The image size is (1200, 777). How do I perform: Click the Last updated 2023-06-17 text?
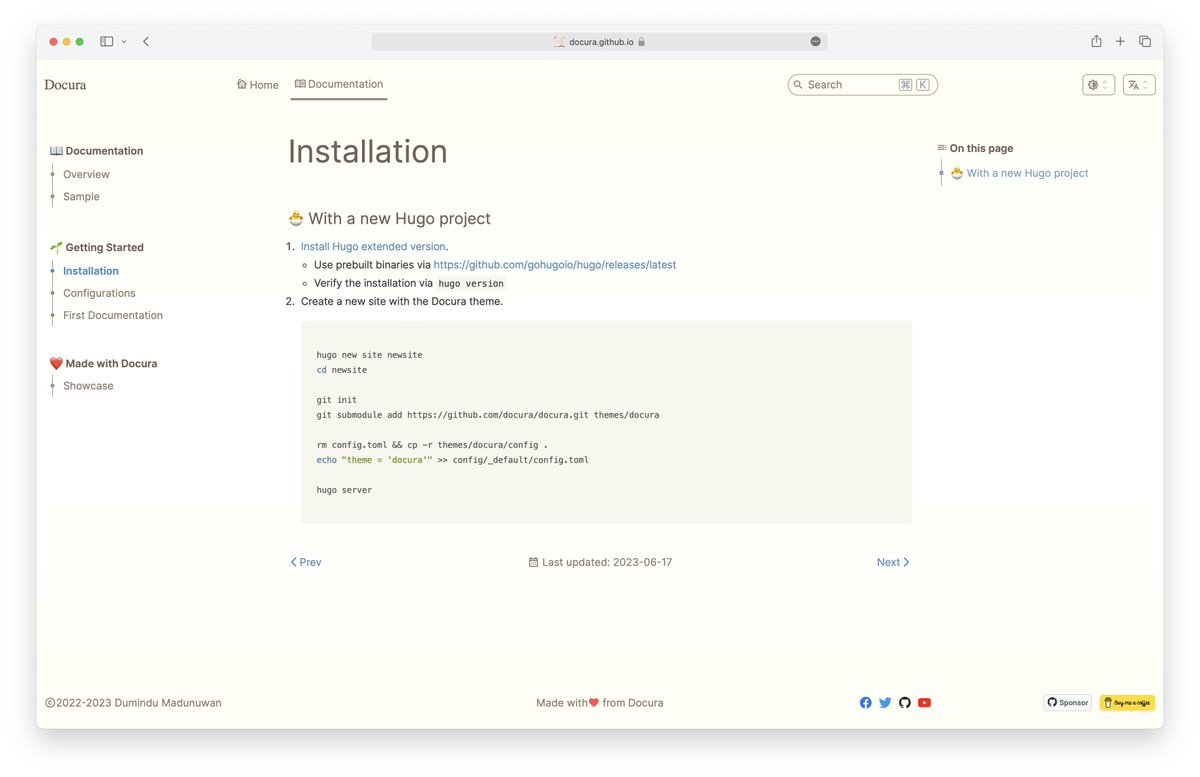tap(600, 562)
